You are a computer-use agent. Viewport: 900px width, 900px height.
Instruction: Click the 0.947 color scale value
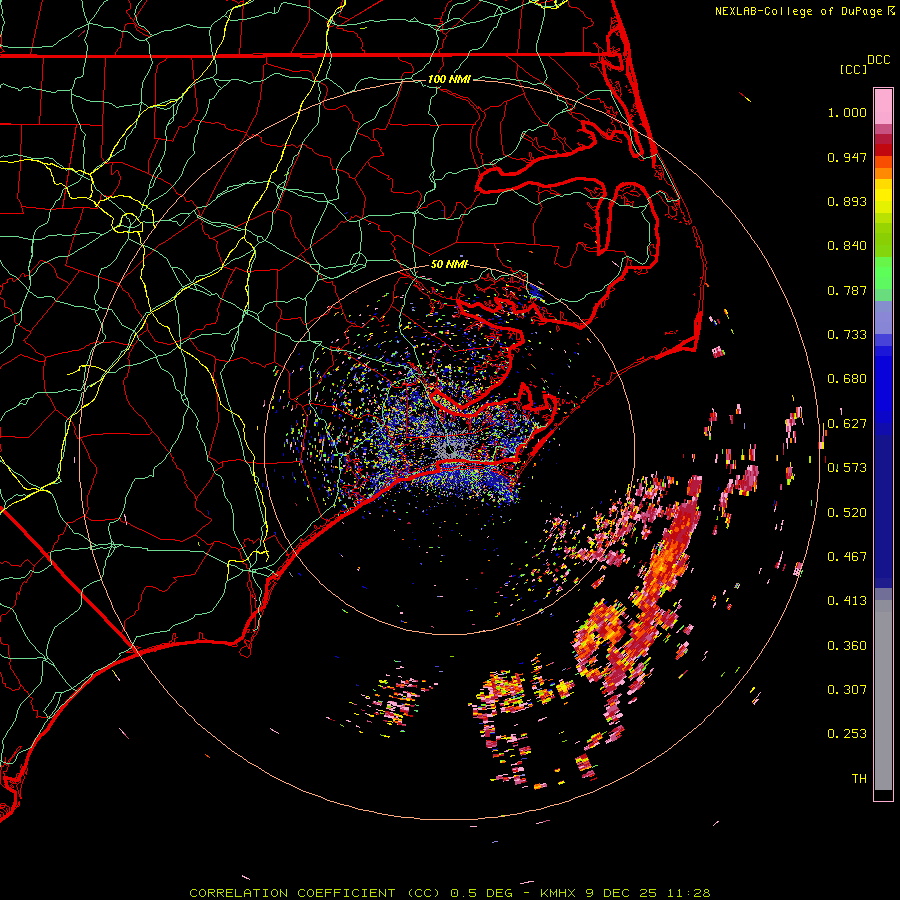click(847, 157)
